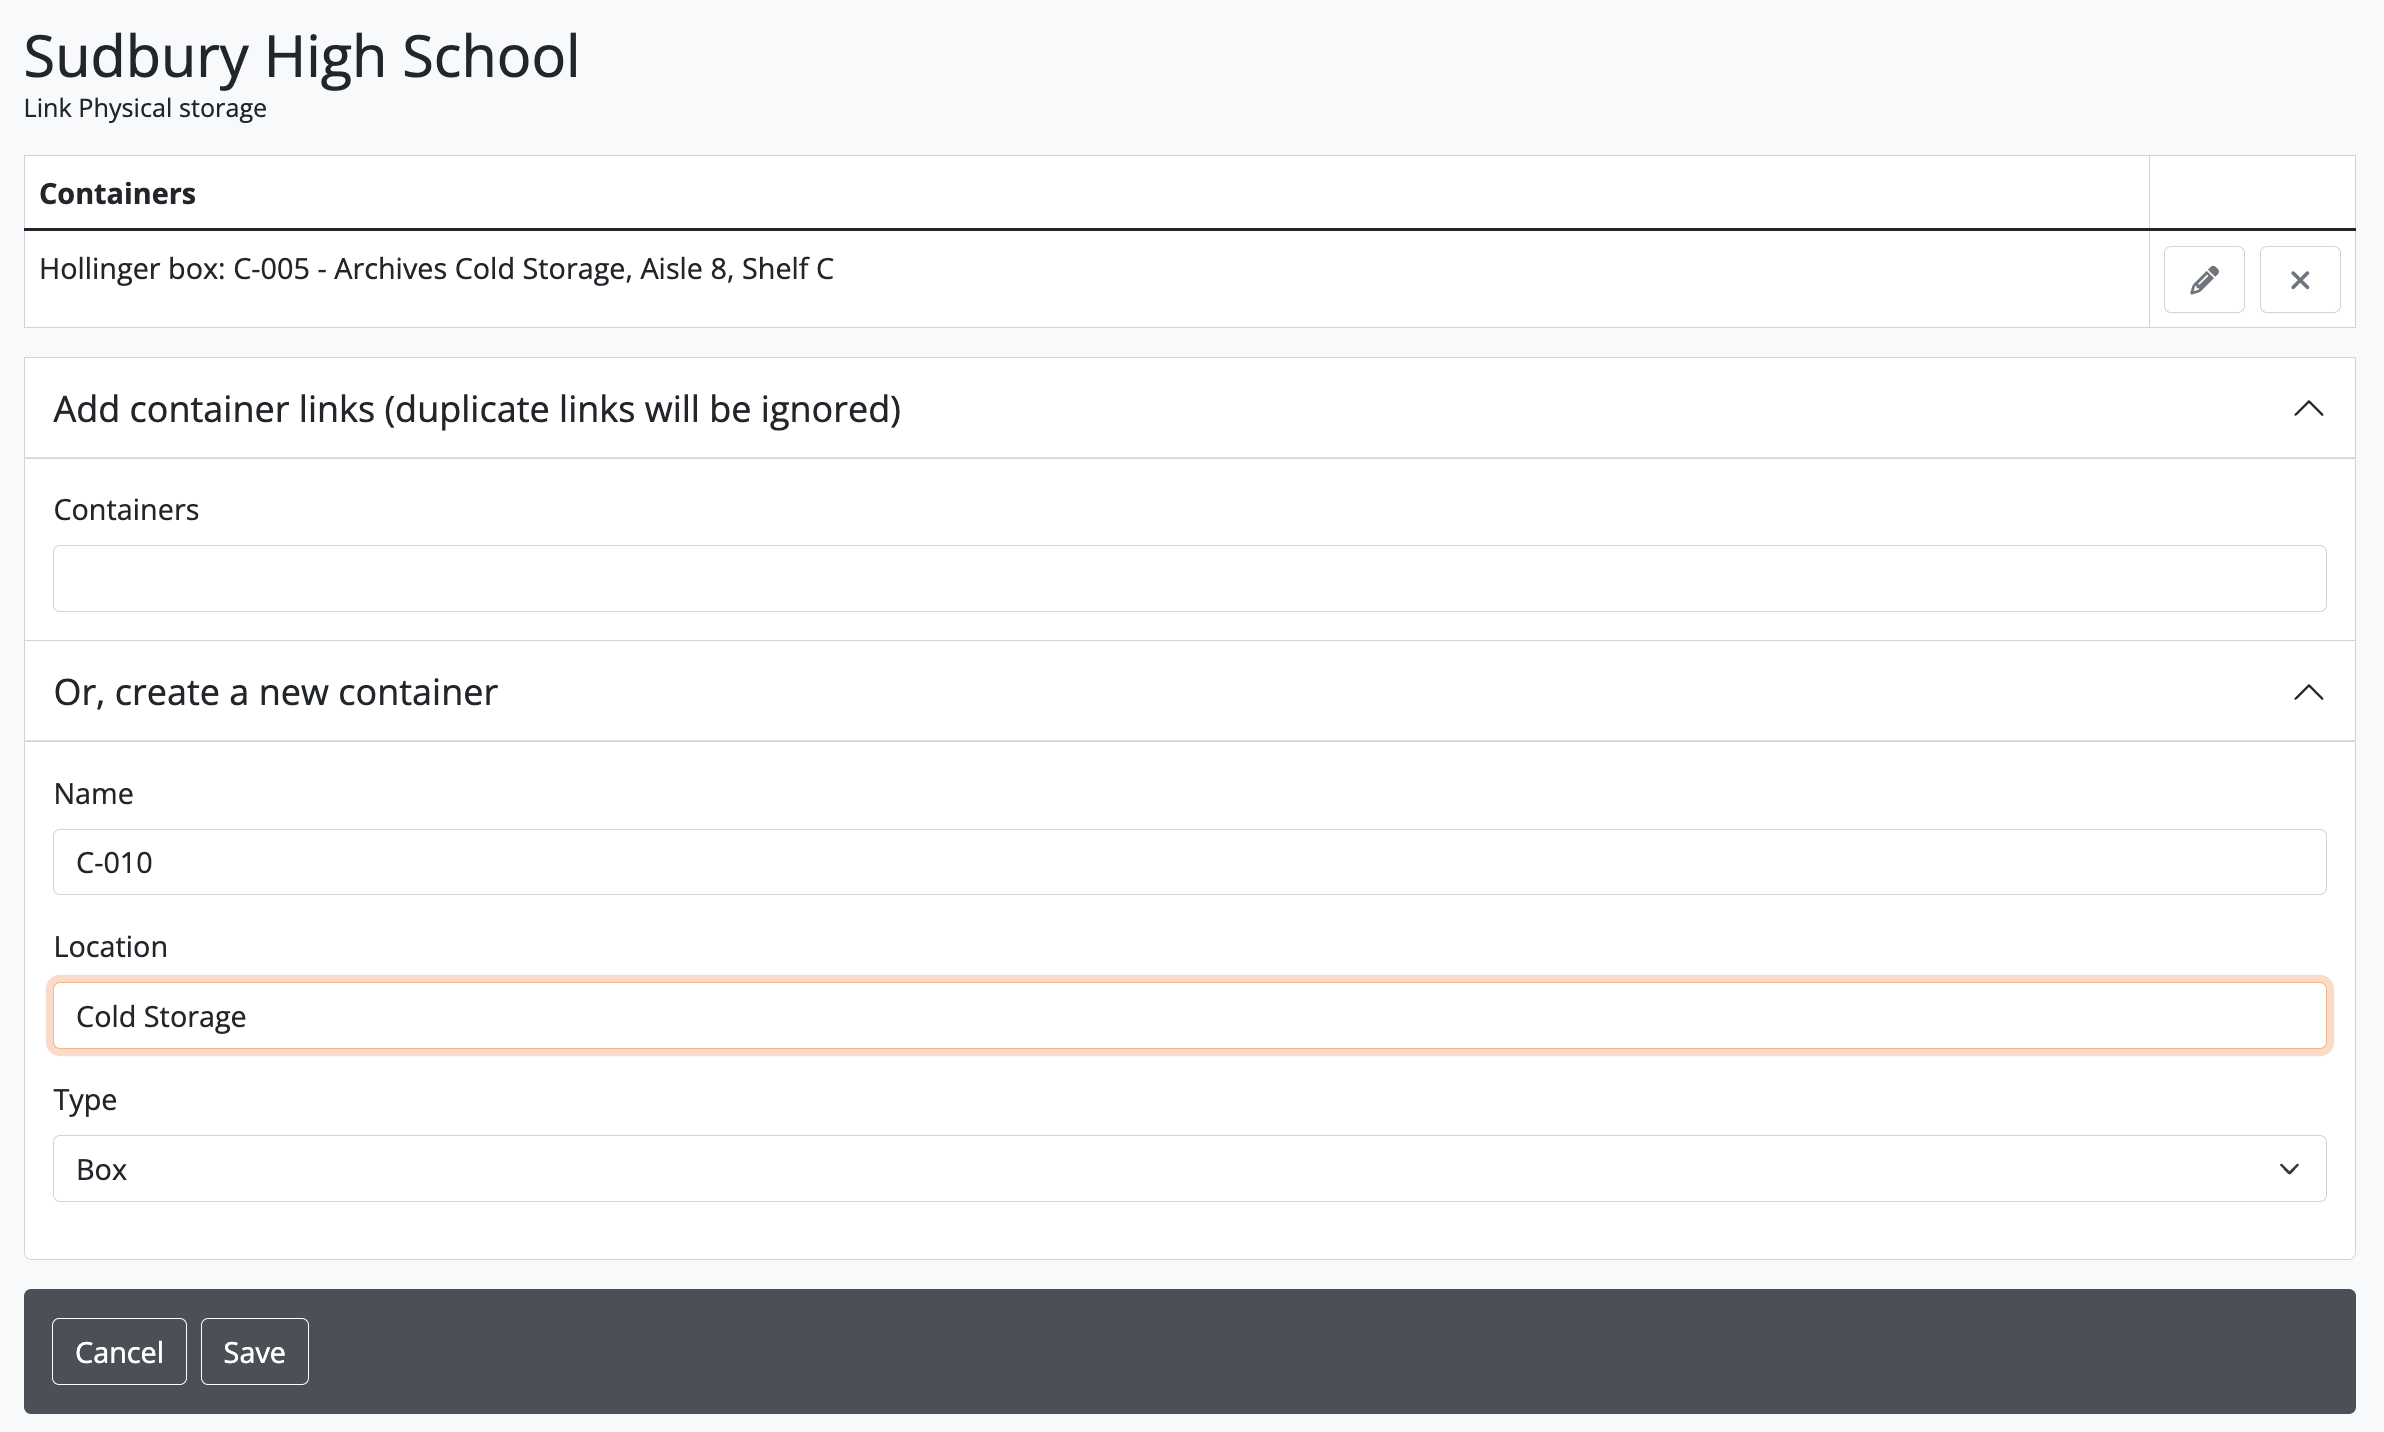Viewport: 2384px width, 1432px height.
Task: Collapse the create new container chevron
Action: pyautogui.click(x=2307, y=691)
